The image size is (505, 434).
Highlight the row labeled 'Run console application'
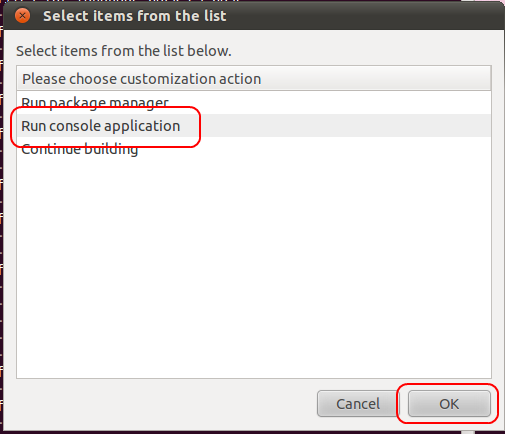coord(254,126)
